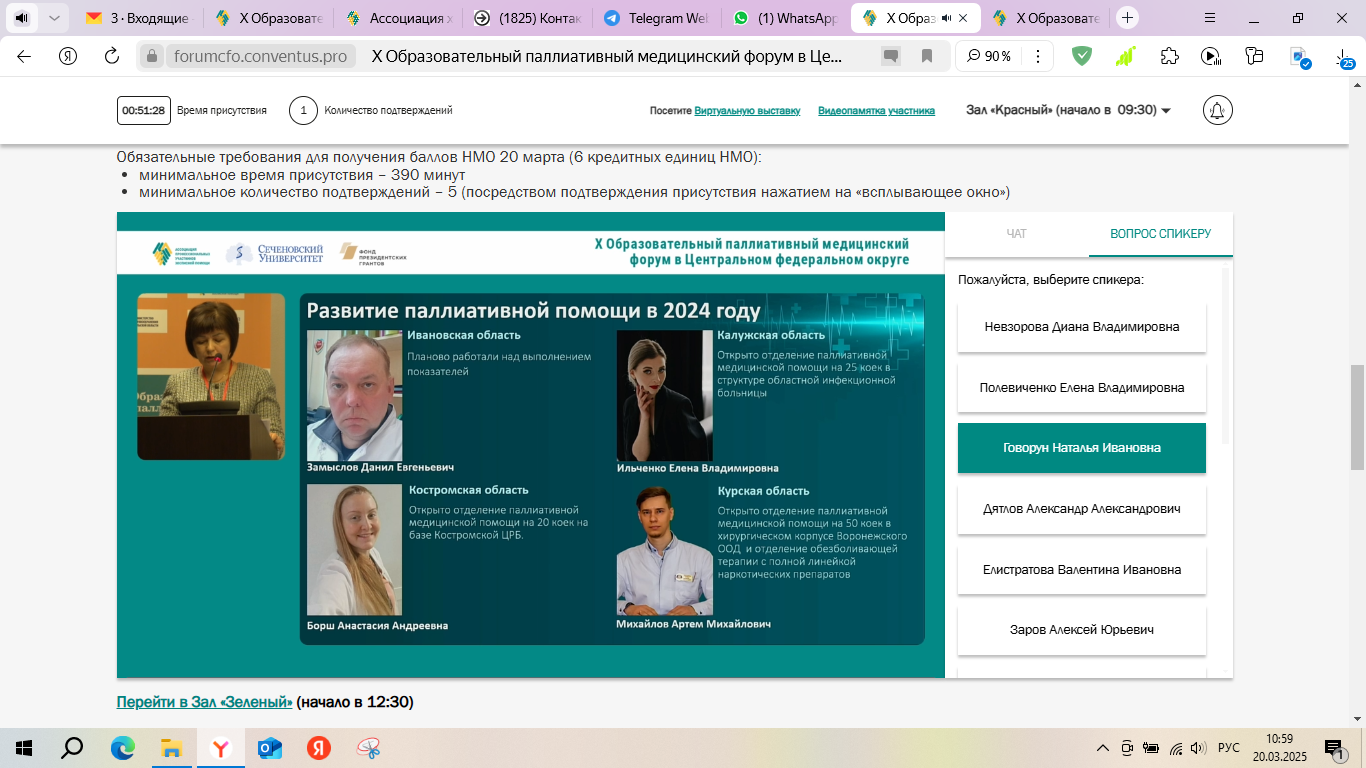Open the red Yandex taskbar icon
The image size is (1366, 768).
pyautogui.click(x=318, y=748)
